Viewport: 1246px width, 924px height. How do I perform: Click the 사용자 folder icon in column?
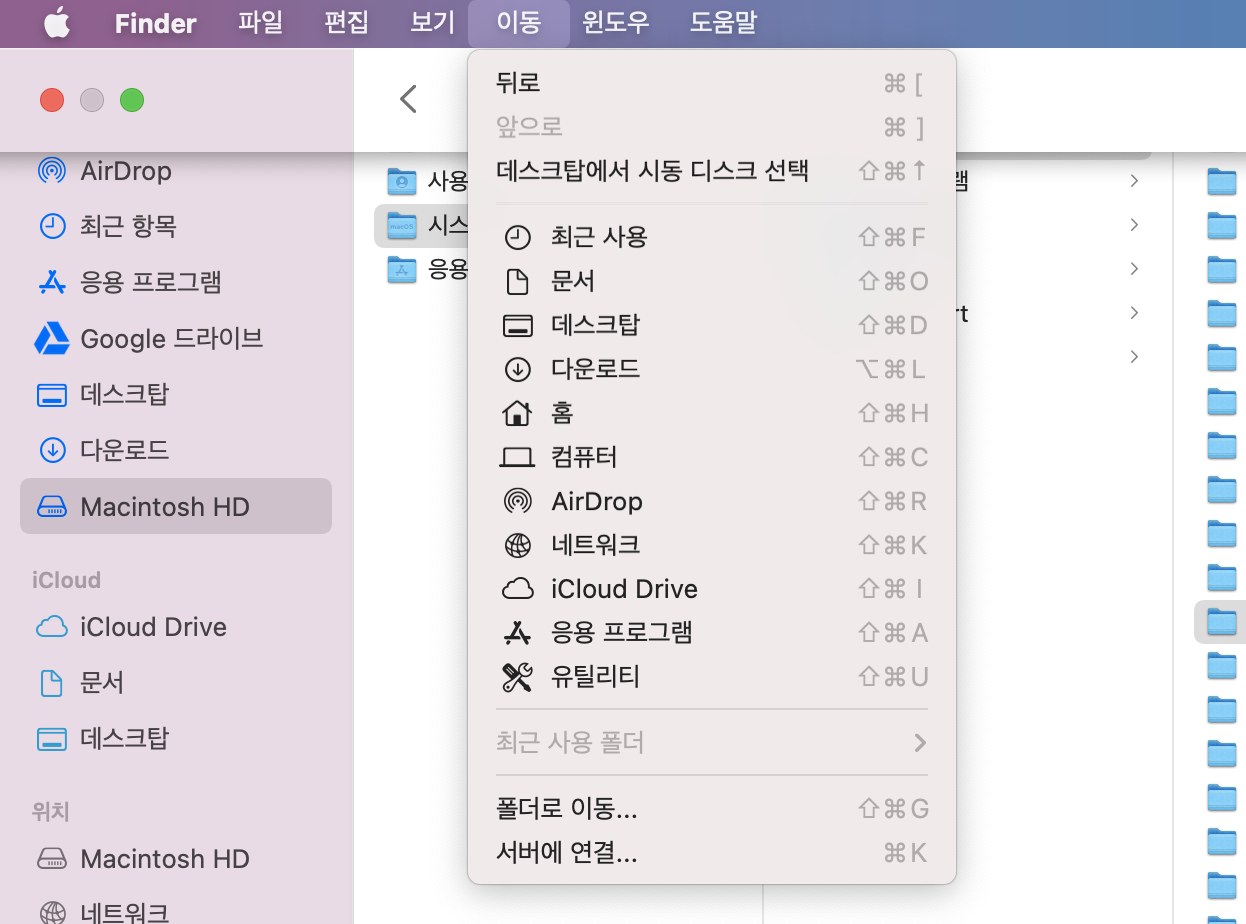[x=401, y=181]
